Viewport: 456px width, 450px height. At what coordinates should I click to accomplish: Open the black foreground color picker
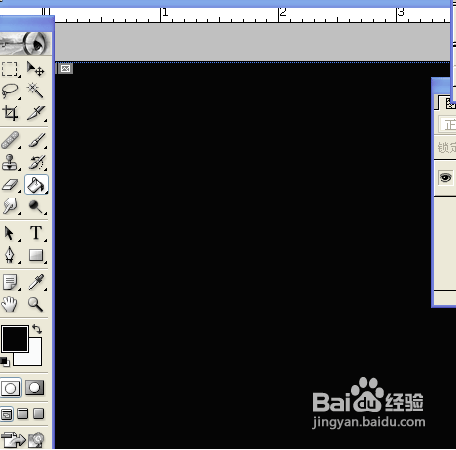15,339
